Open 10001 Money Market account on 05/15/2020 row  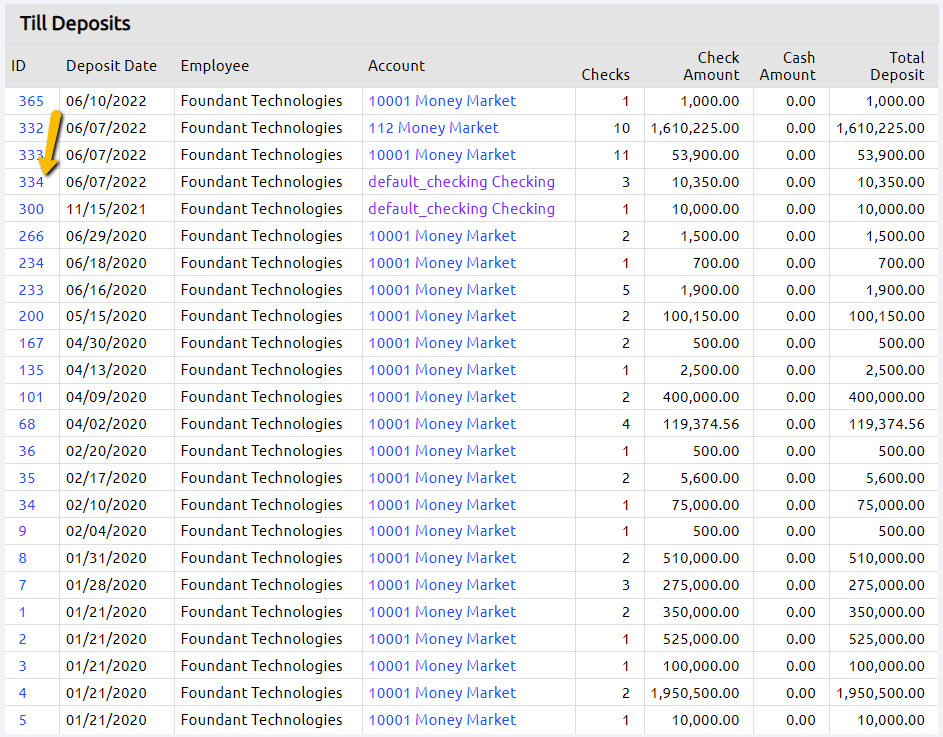point(442,316)
